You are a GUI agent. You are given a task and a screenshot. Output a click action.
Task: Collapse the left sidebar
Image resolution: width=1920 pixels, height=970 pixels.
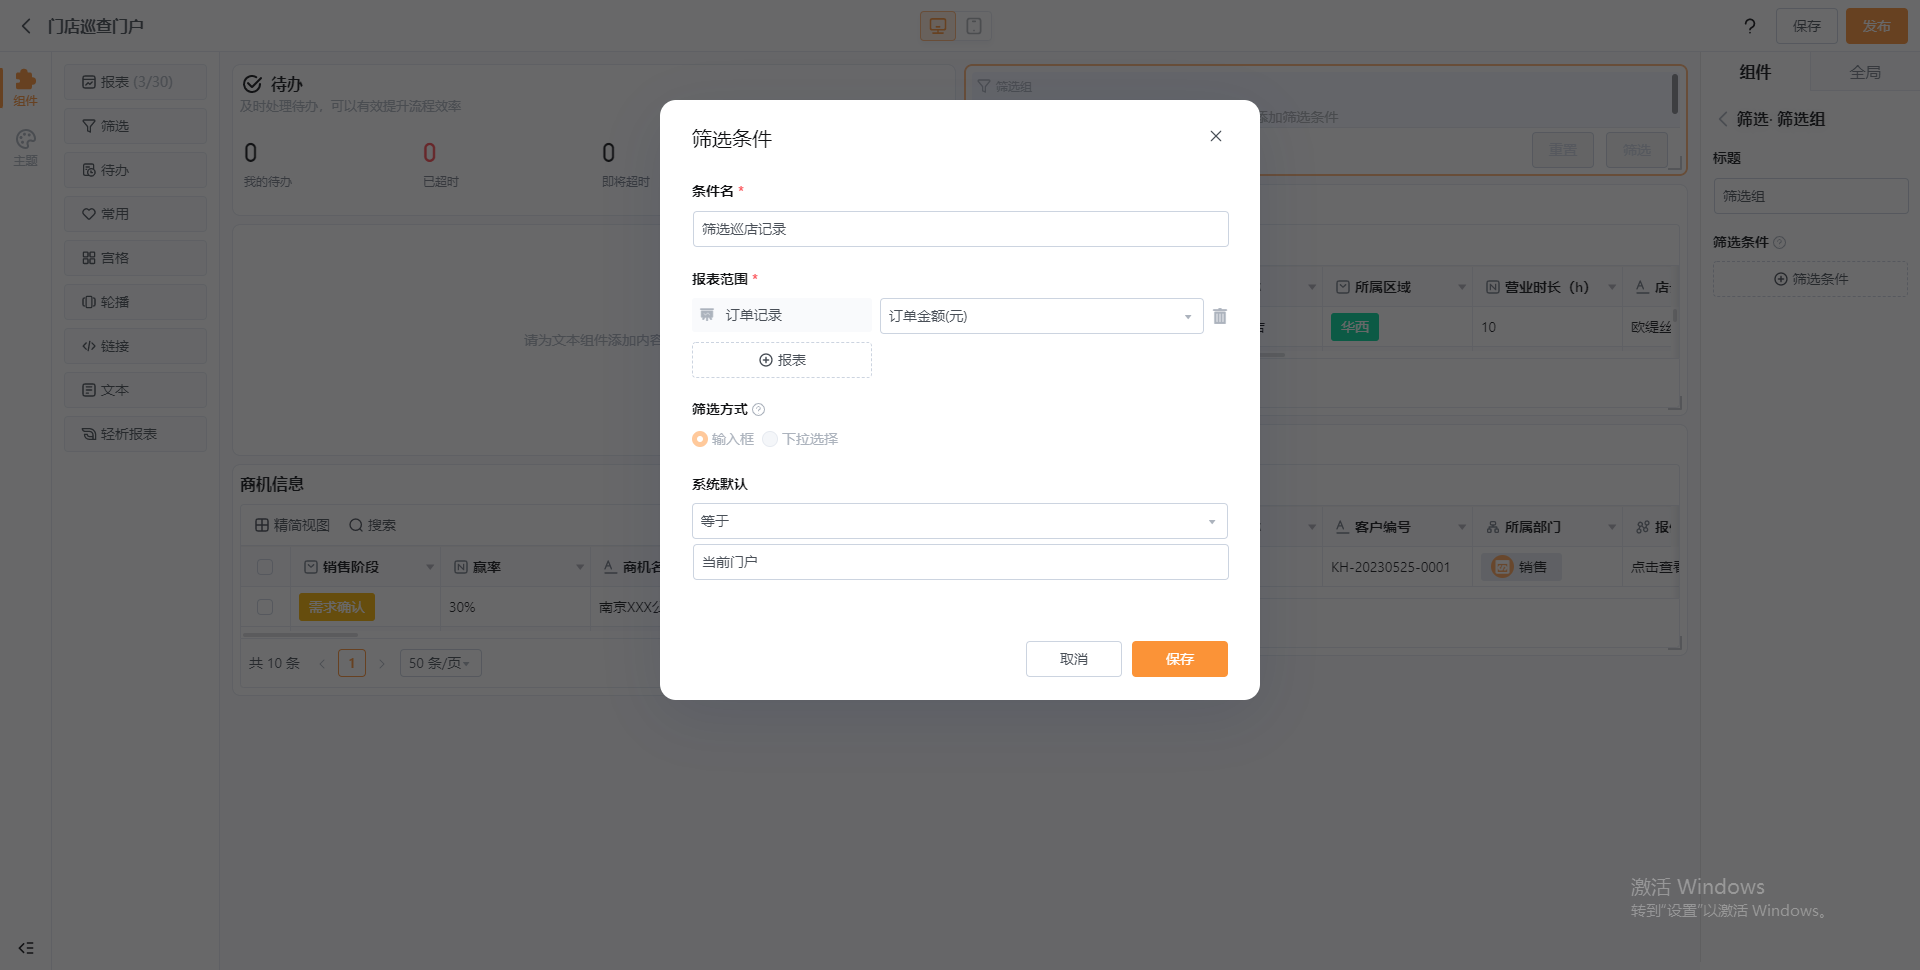tap(26, 948)
